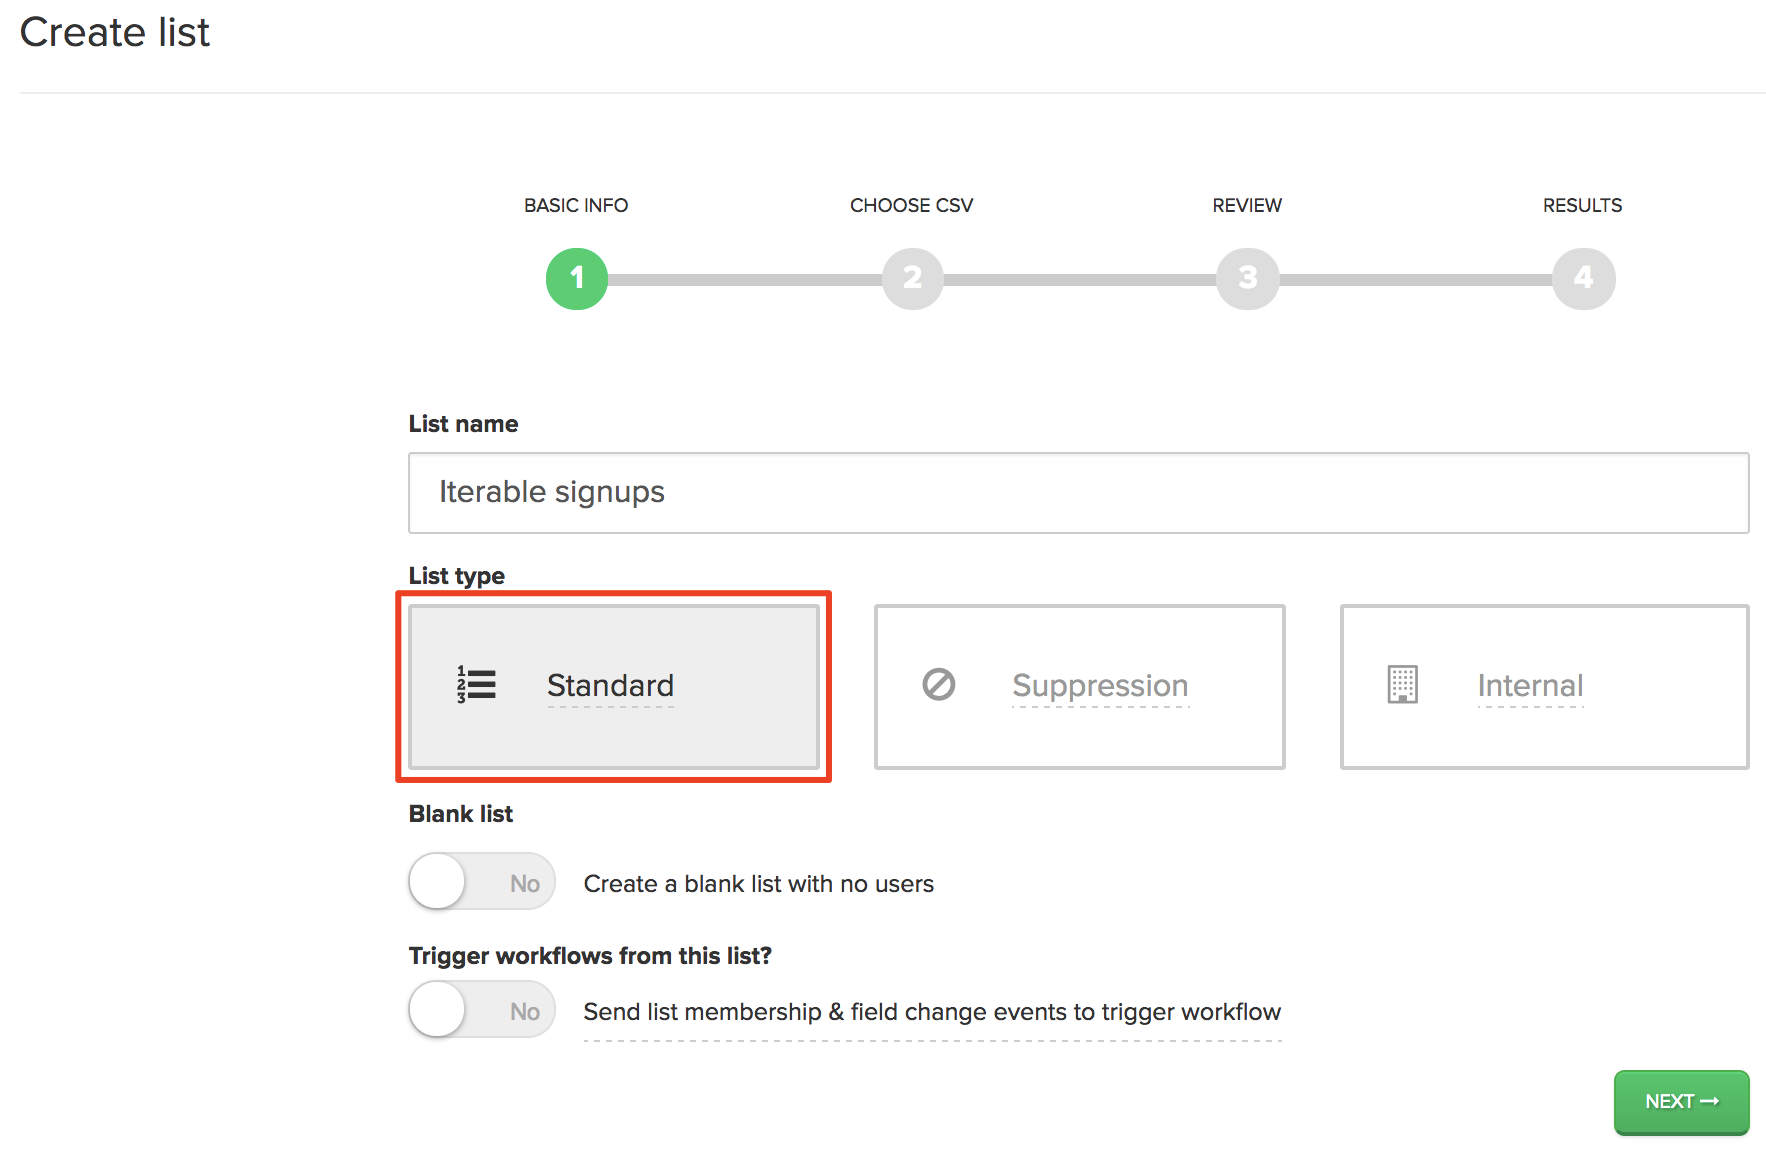
Task: Click the List name input field
Action: click(1079, 493)
